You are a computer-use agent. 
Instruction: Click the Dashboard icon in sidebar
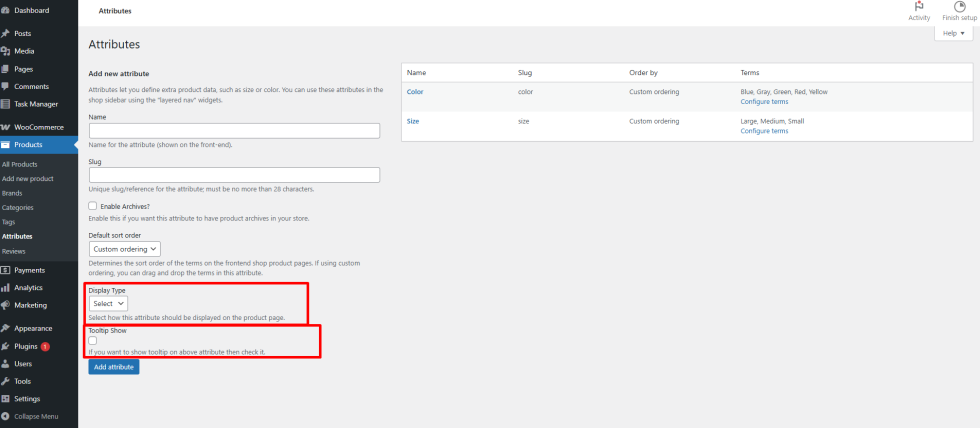click(x=5, y=11)
